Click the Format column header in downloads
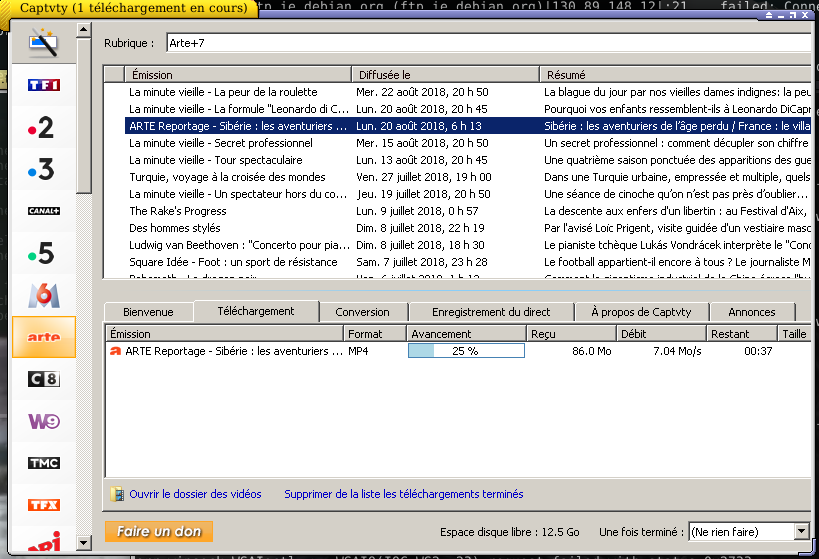 (x=375, y=334)
